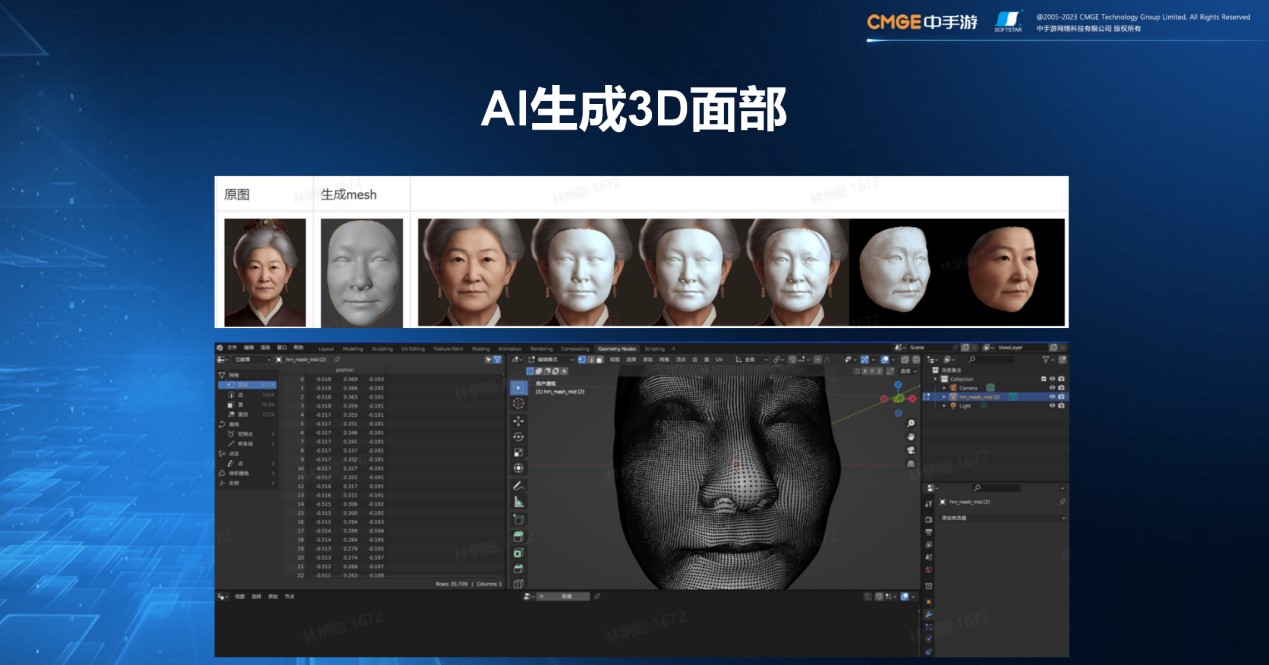
Task: Select the Bevel tool
Action: pyautogui.click(x=518, y=568)
